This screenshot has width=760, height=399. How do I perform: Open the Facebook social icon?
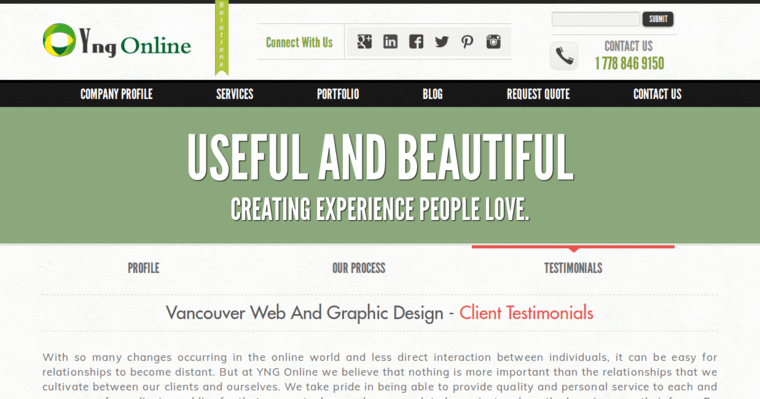point(416,42)
